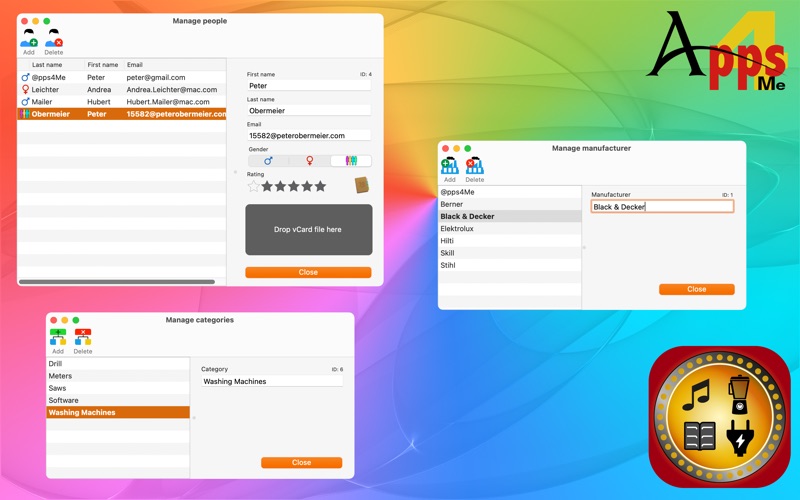Select Washing Machines in categories list
This screenshot has height=500, width=800.
118,413
